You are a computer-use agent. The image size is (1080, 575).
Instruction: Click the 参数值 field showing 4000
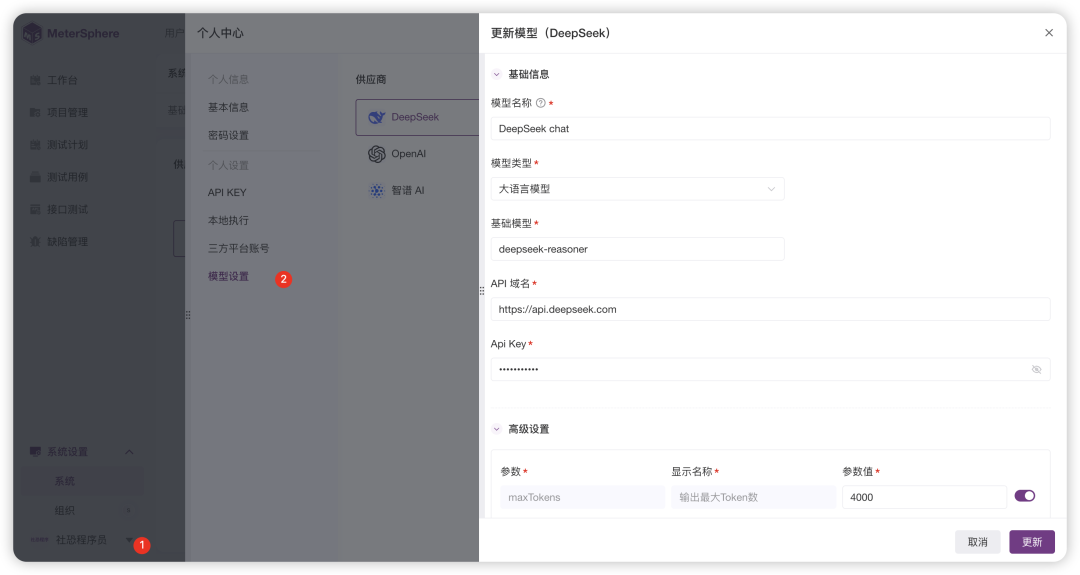pos(924,497)
